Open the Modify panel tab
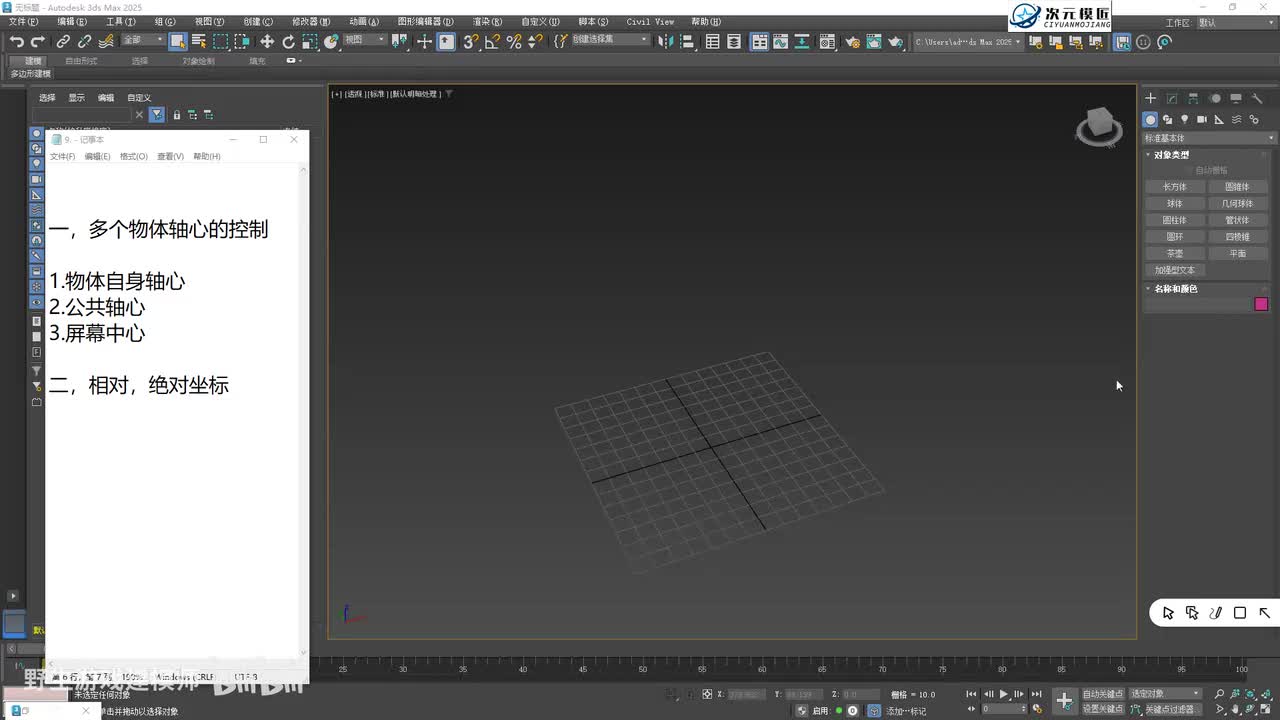Viewport: 1280px width, 720px height. 1172,98
